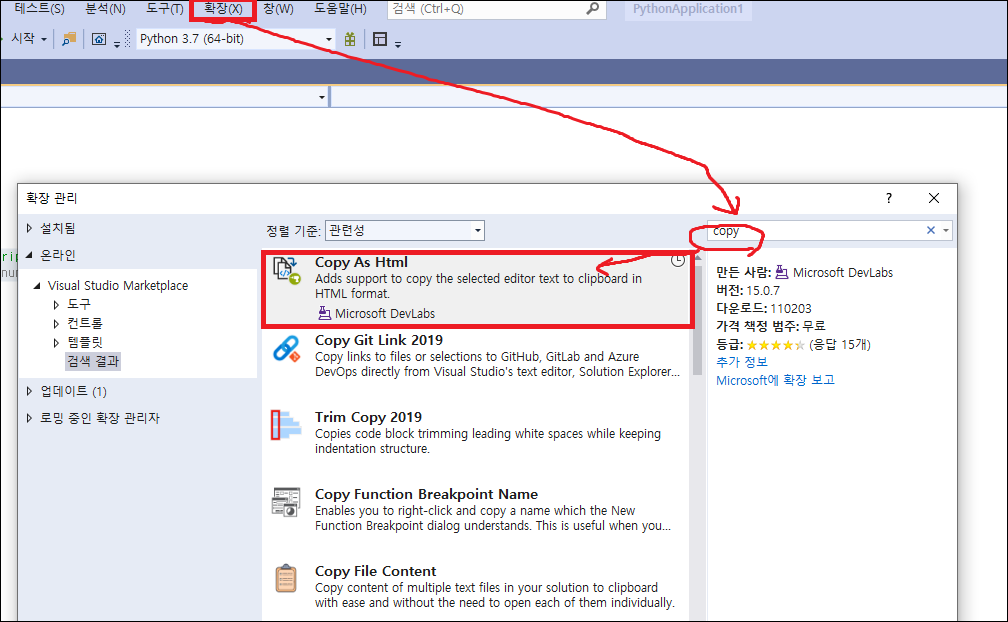Open the 도움말(H) menu
The width and height of the screenshot is (1008, 622).
point(340,9)
